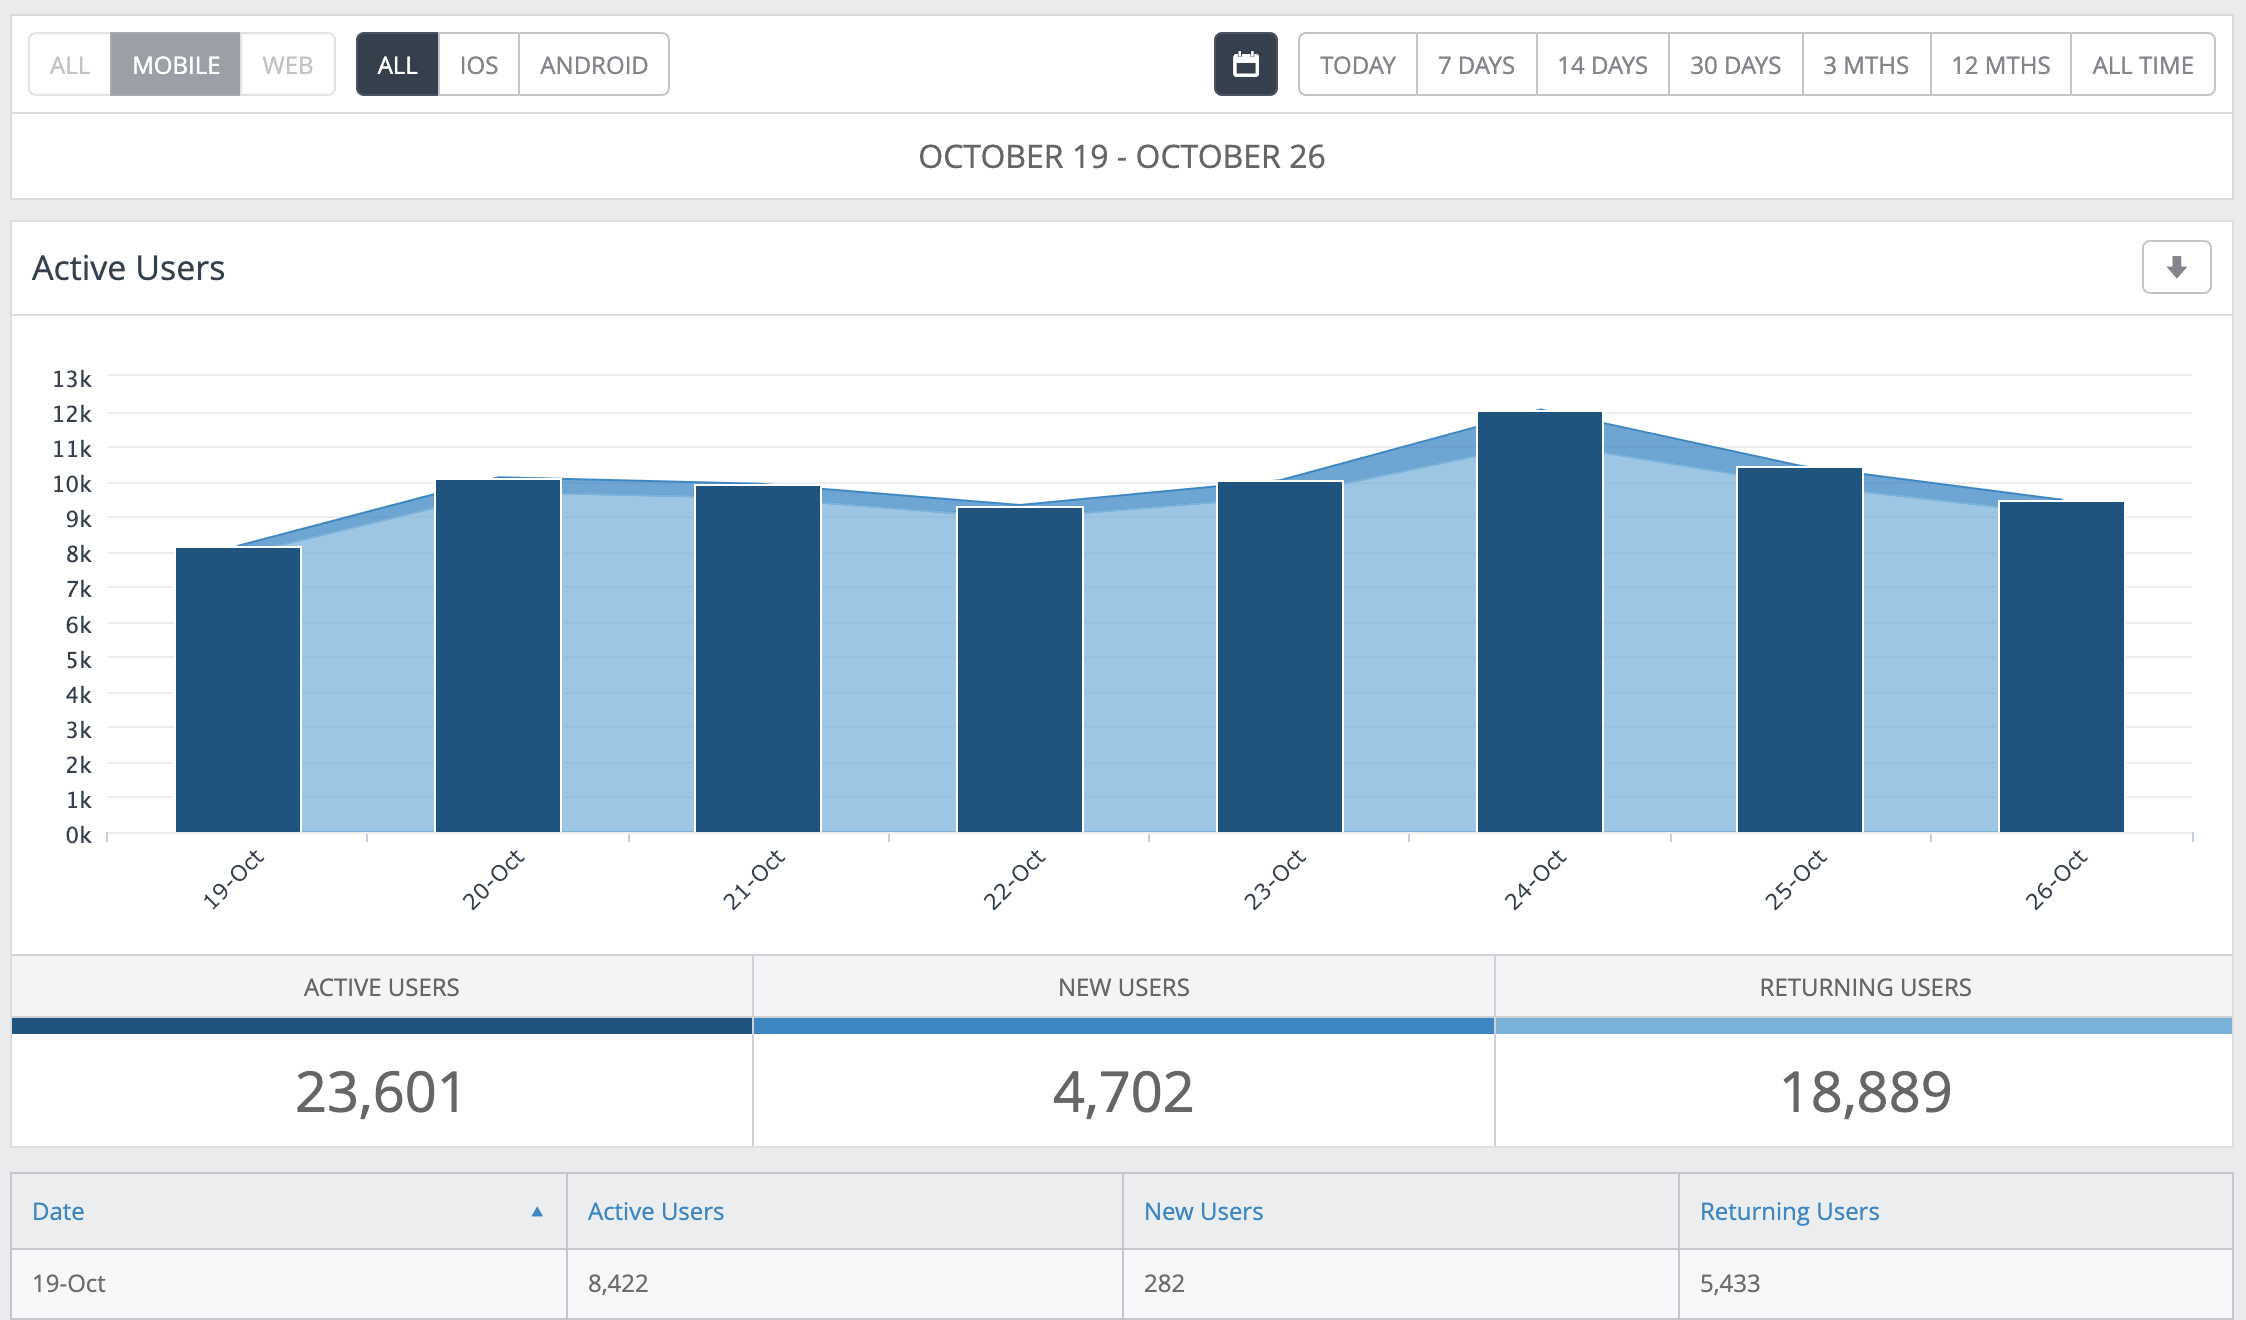Switch platform filter to ALL
This screenshot has height=1320, width=2246.
70,65
